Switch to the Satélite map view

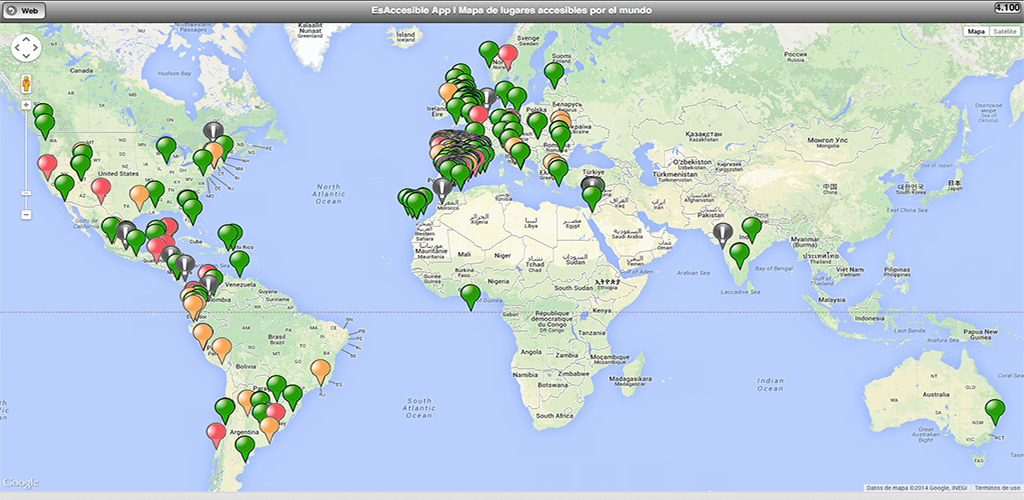coord(1003,32)
